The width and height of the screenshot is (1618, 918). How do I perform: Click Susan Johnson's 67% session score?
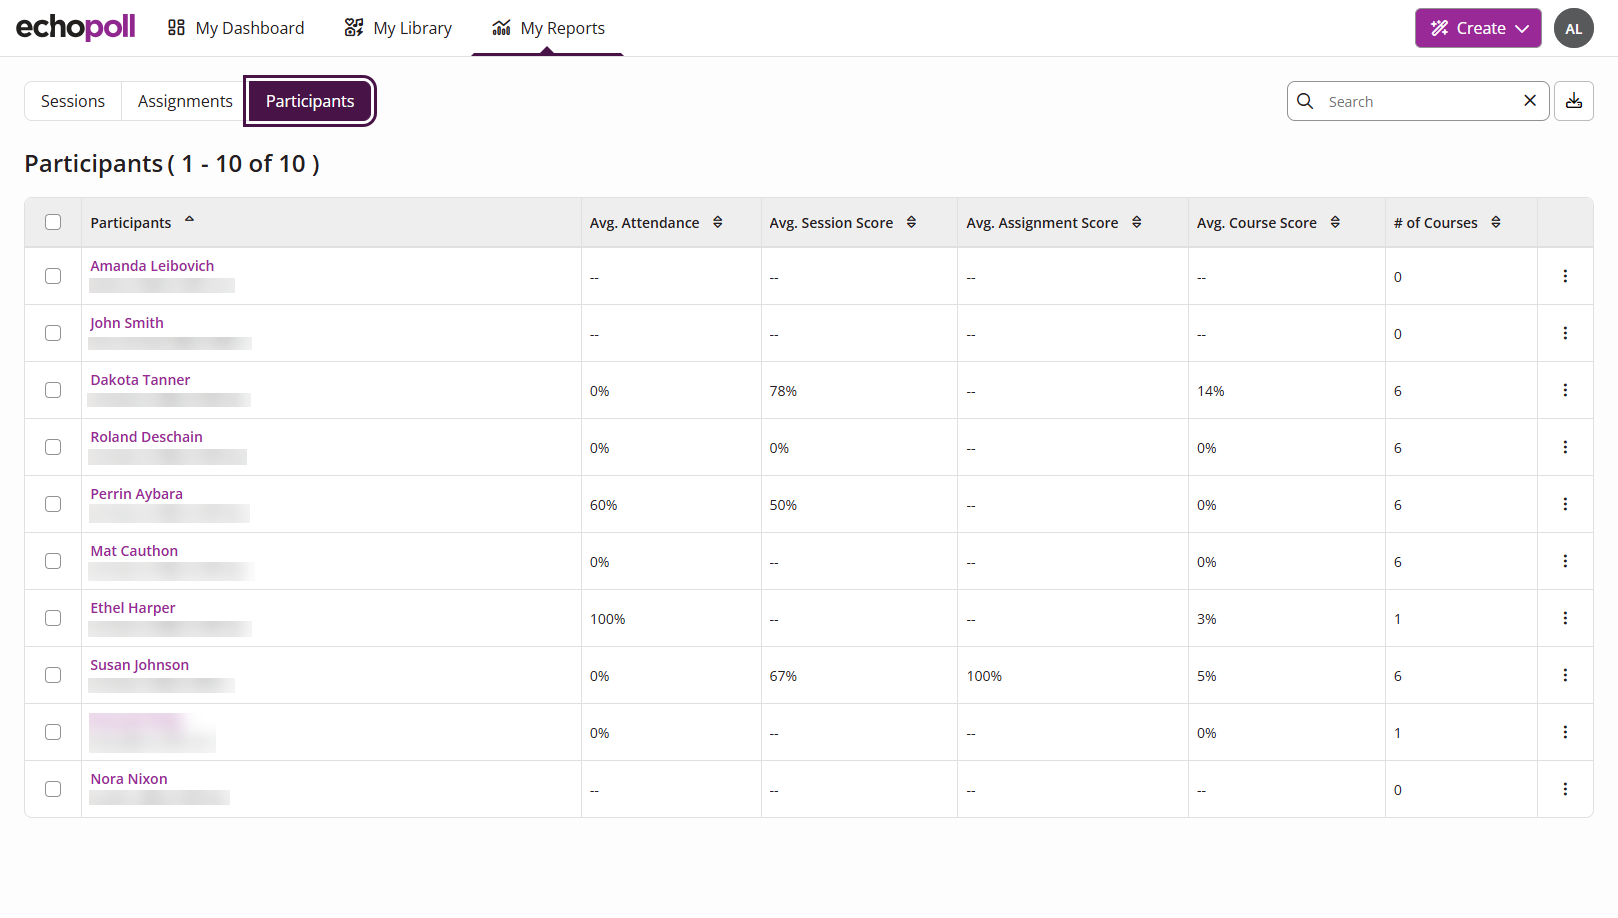[783, 676]
